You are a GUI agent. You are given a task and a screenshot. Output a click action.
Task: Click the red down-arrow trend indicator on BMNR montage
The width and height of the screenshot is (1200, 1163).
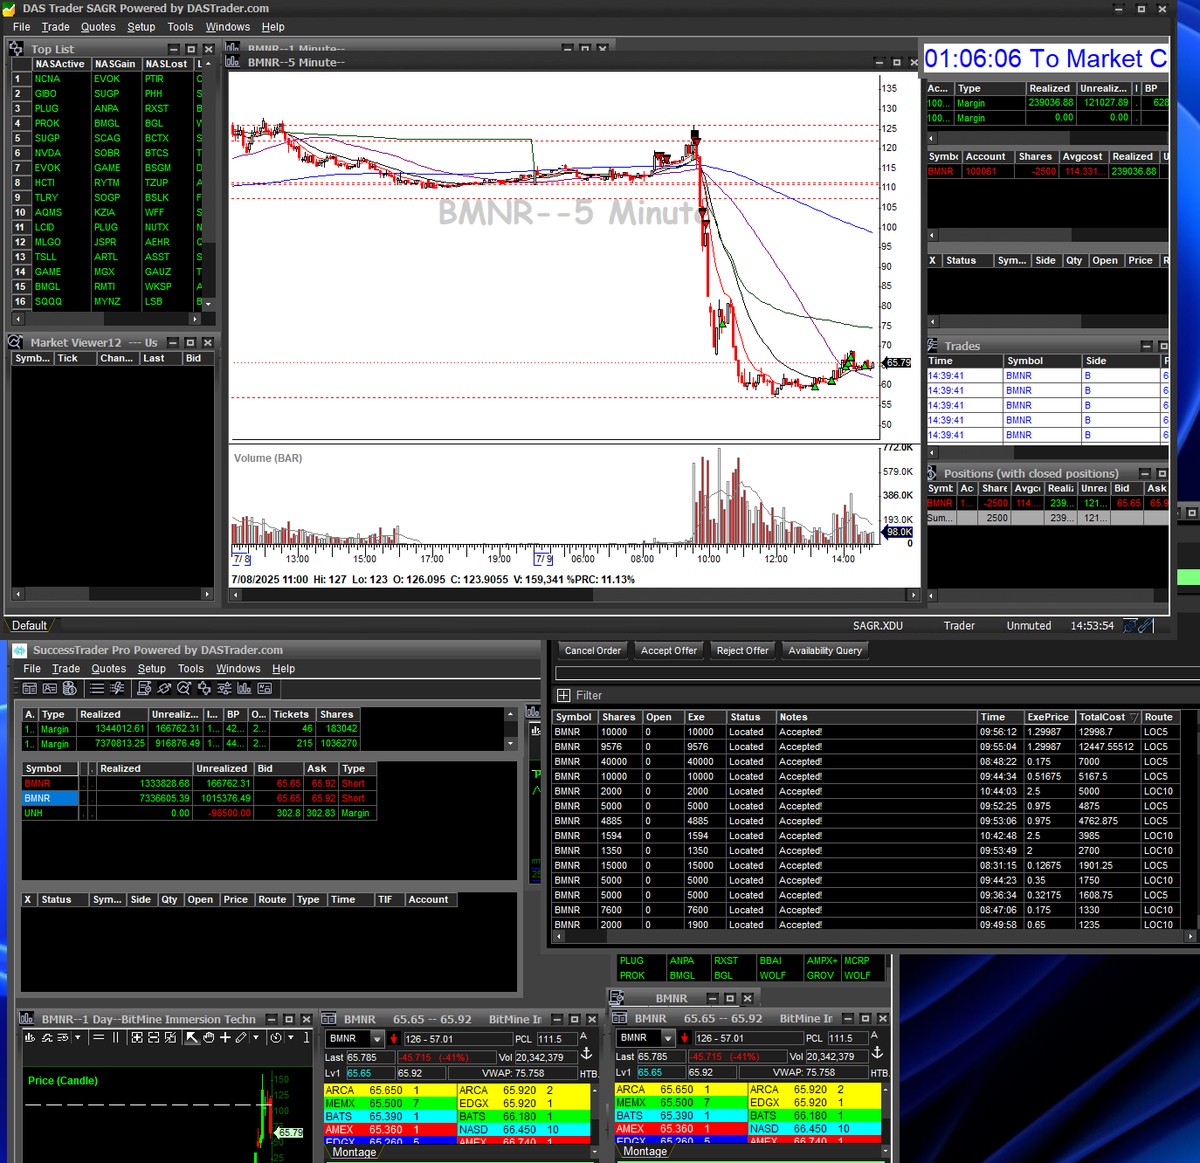point(394,1039)
